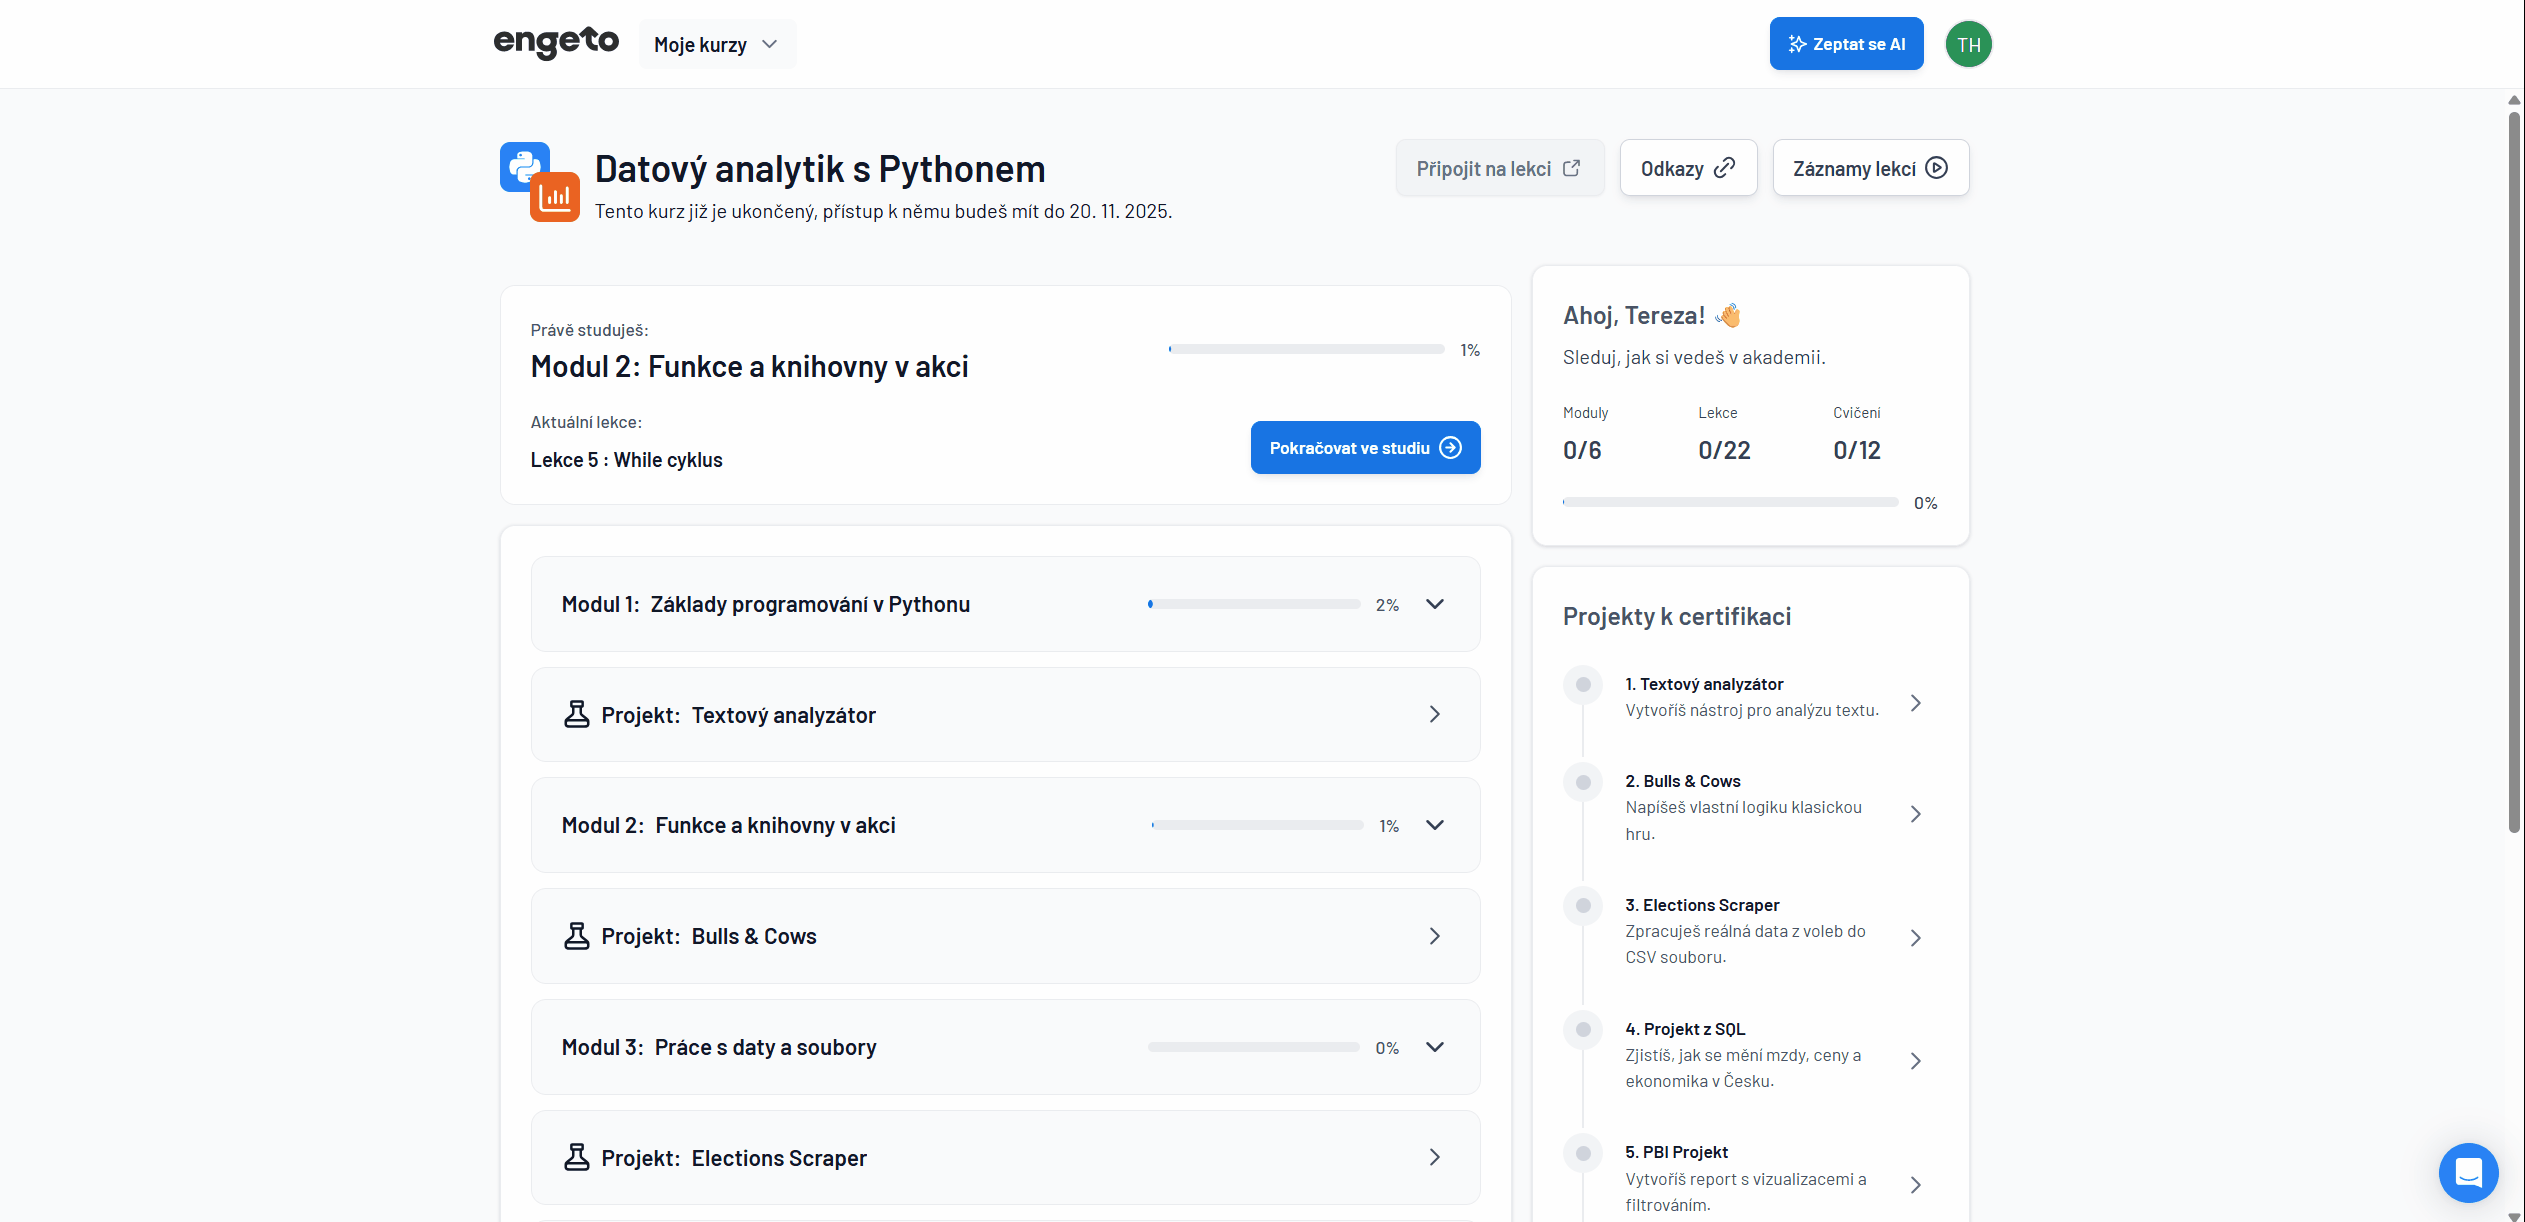Expand Modul 1 Základy programování chevron

pyautogui.click(x=1434, y=604)
